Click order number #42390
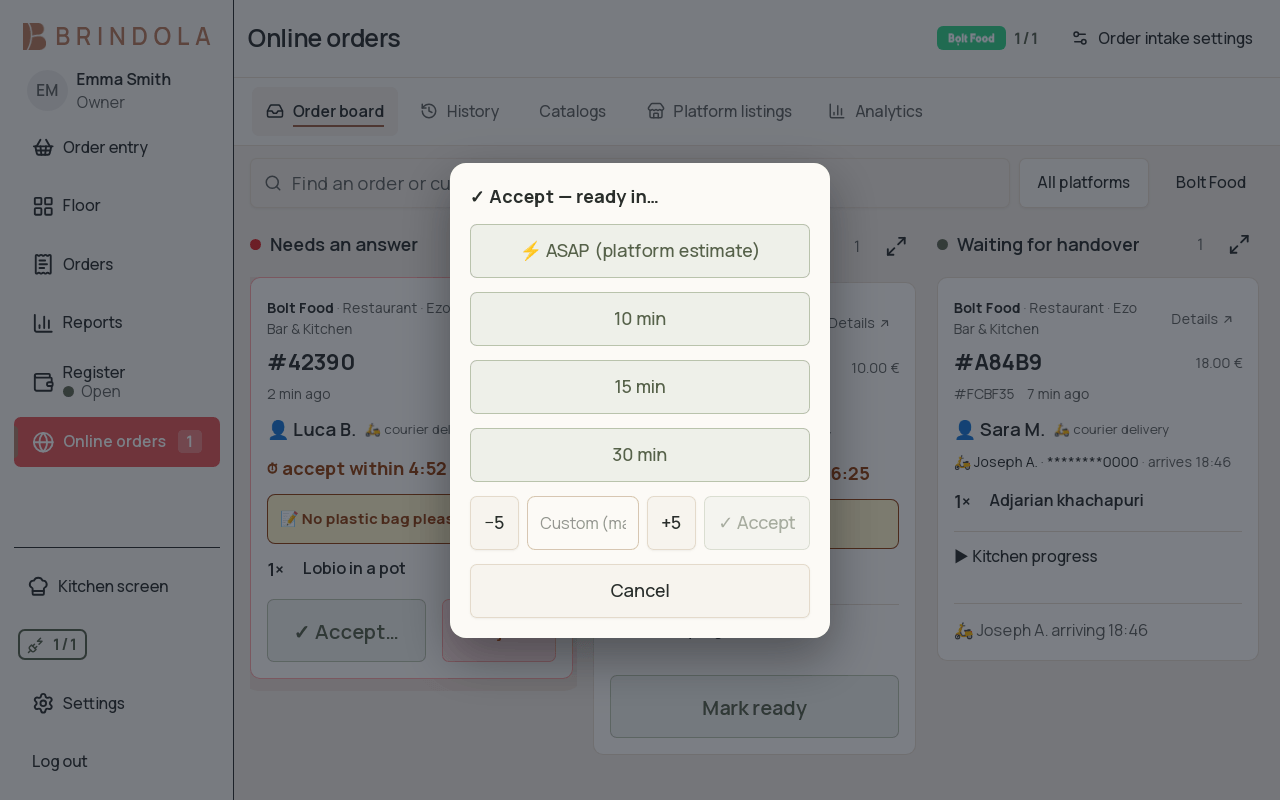This screenshot has width=1280, height=800. [311, 362]
